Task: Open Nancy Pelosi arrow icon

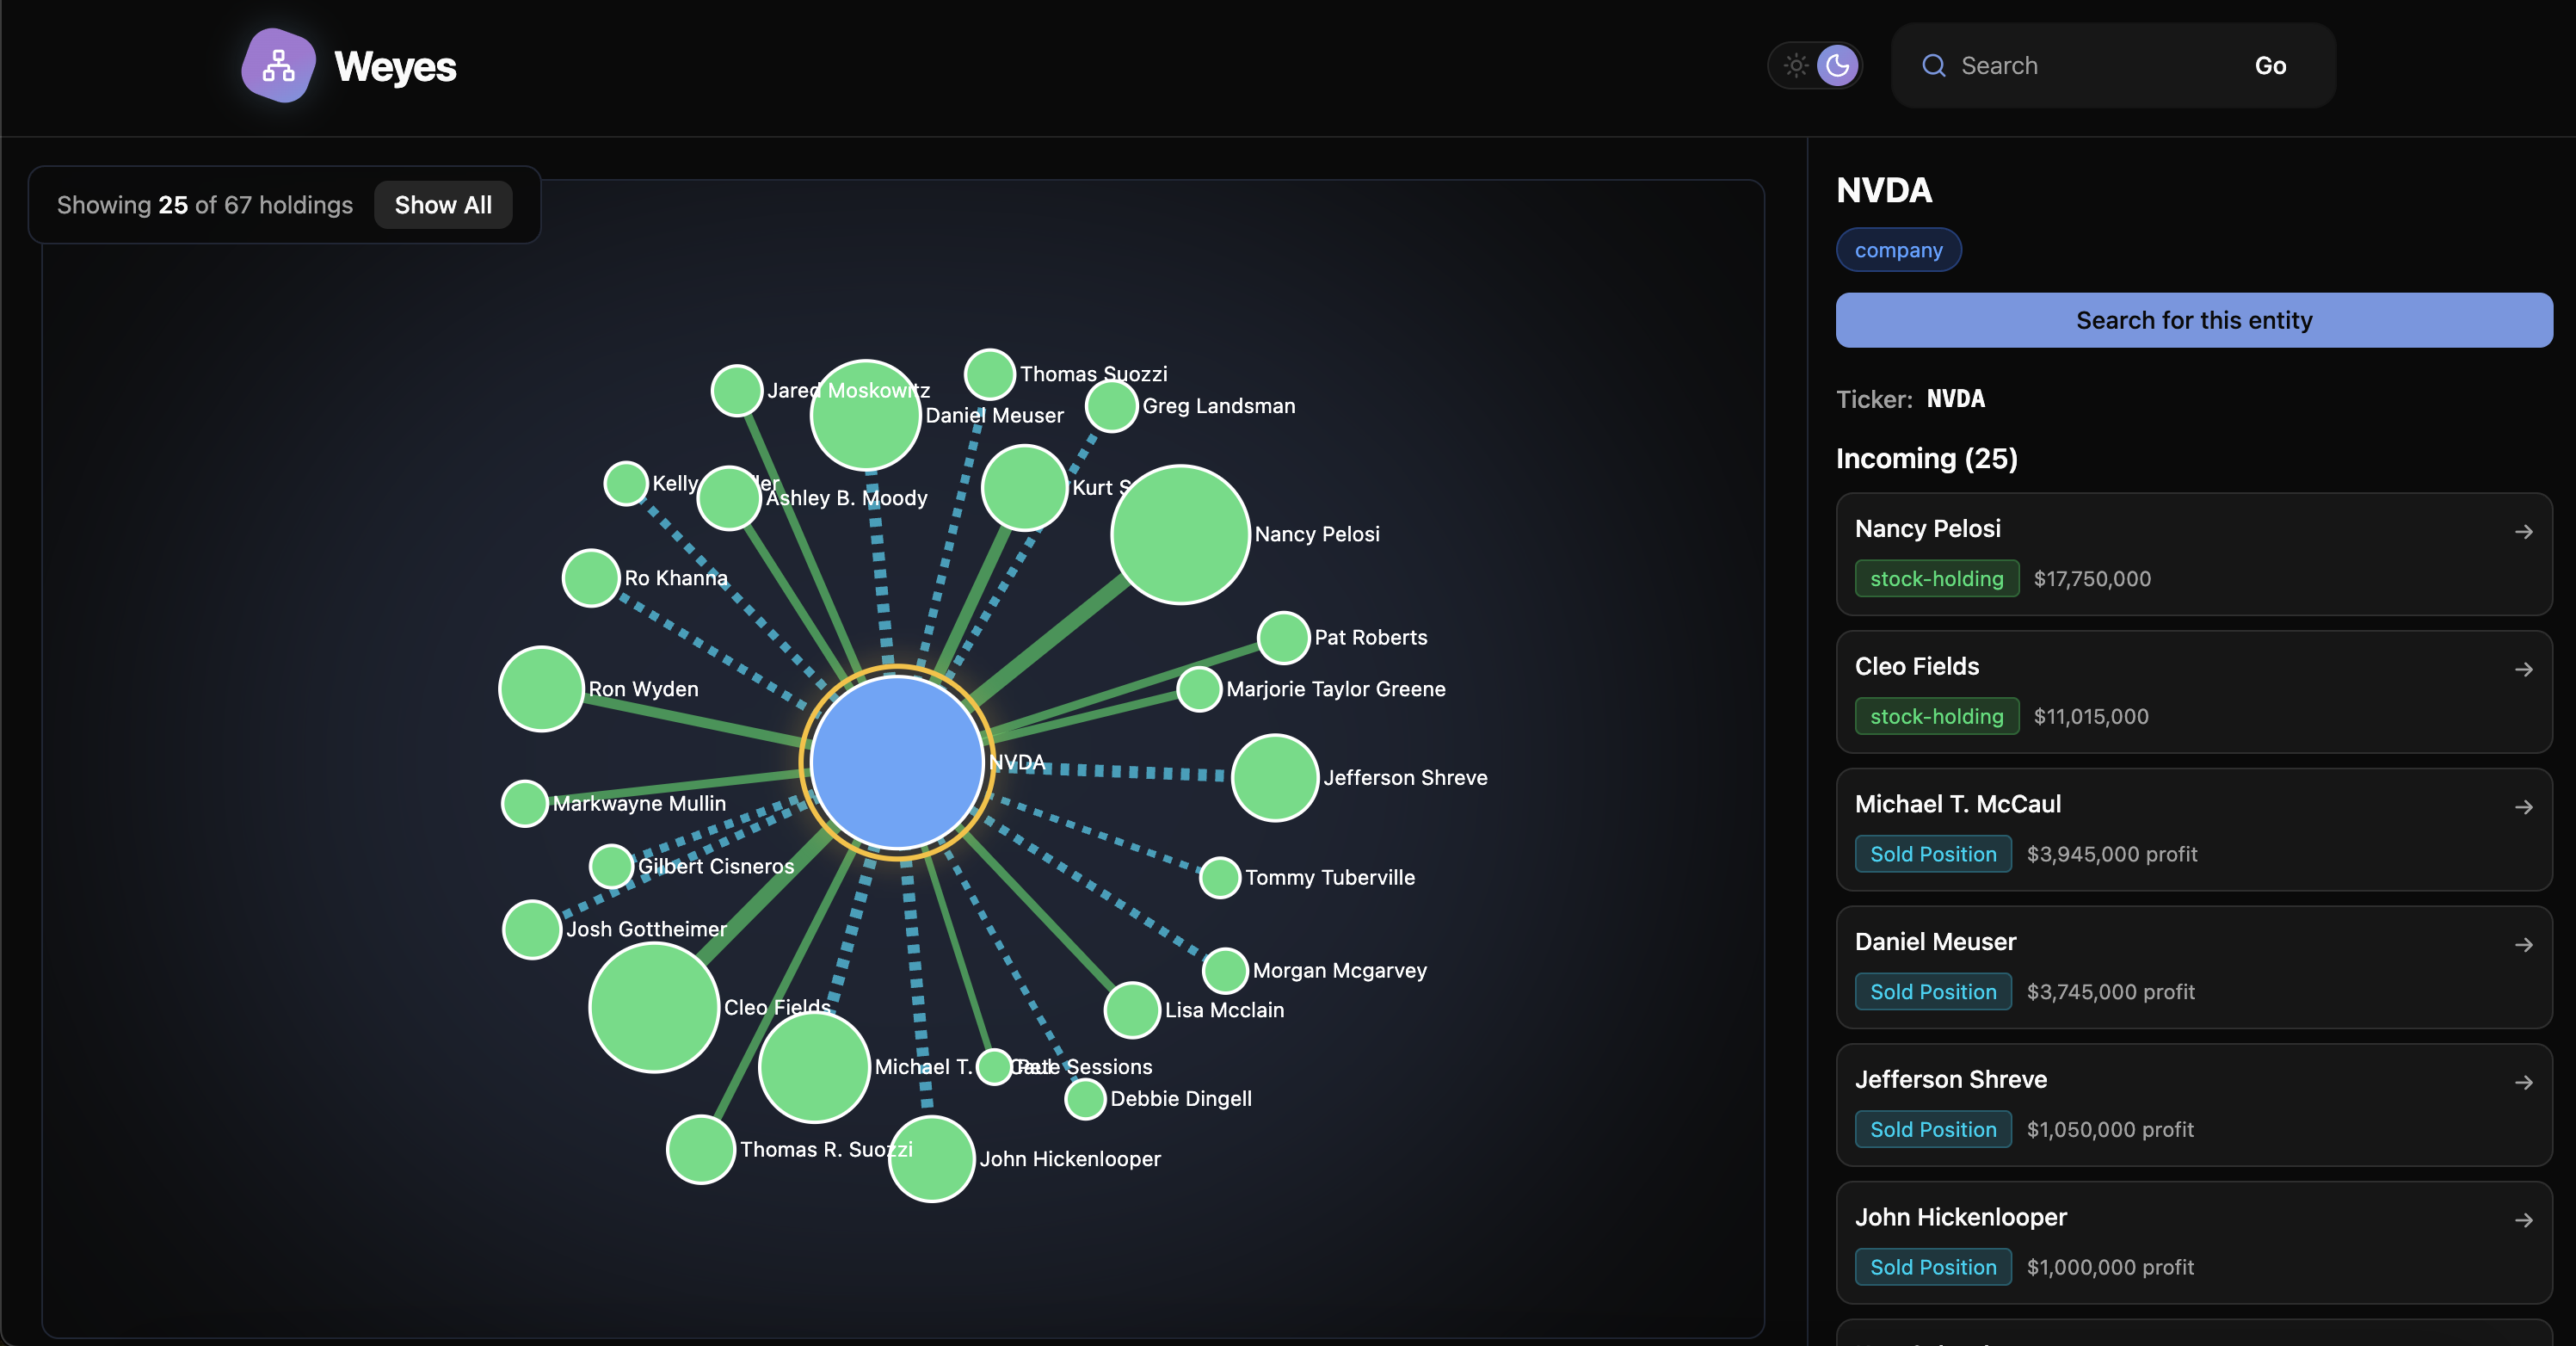Action: (x=2523, y=532)
